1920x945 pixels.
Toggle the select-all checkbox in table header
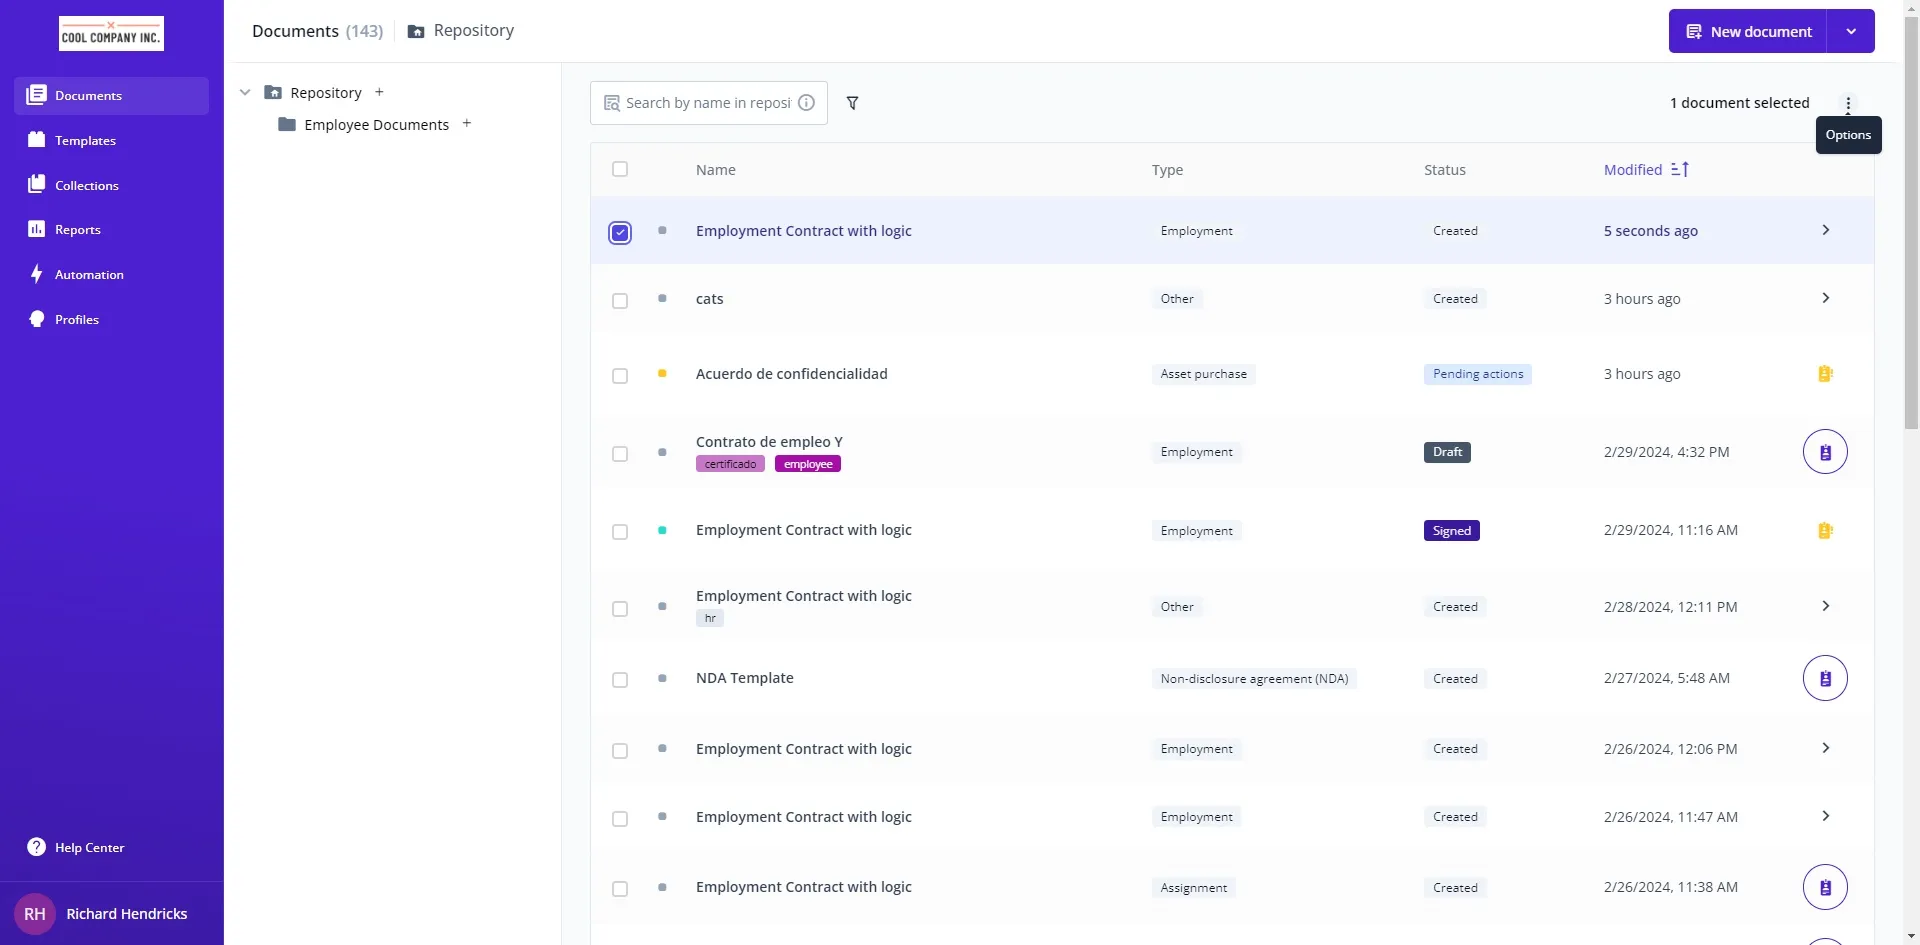point(620,170)
